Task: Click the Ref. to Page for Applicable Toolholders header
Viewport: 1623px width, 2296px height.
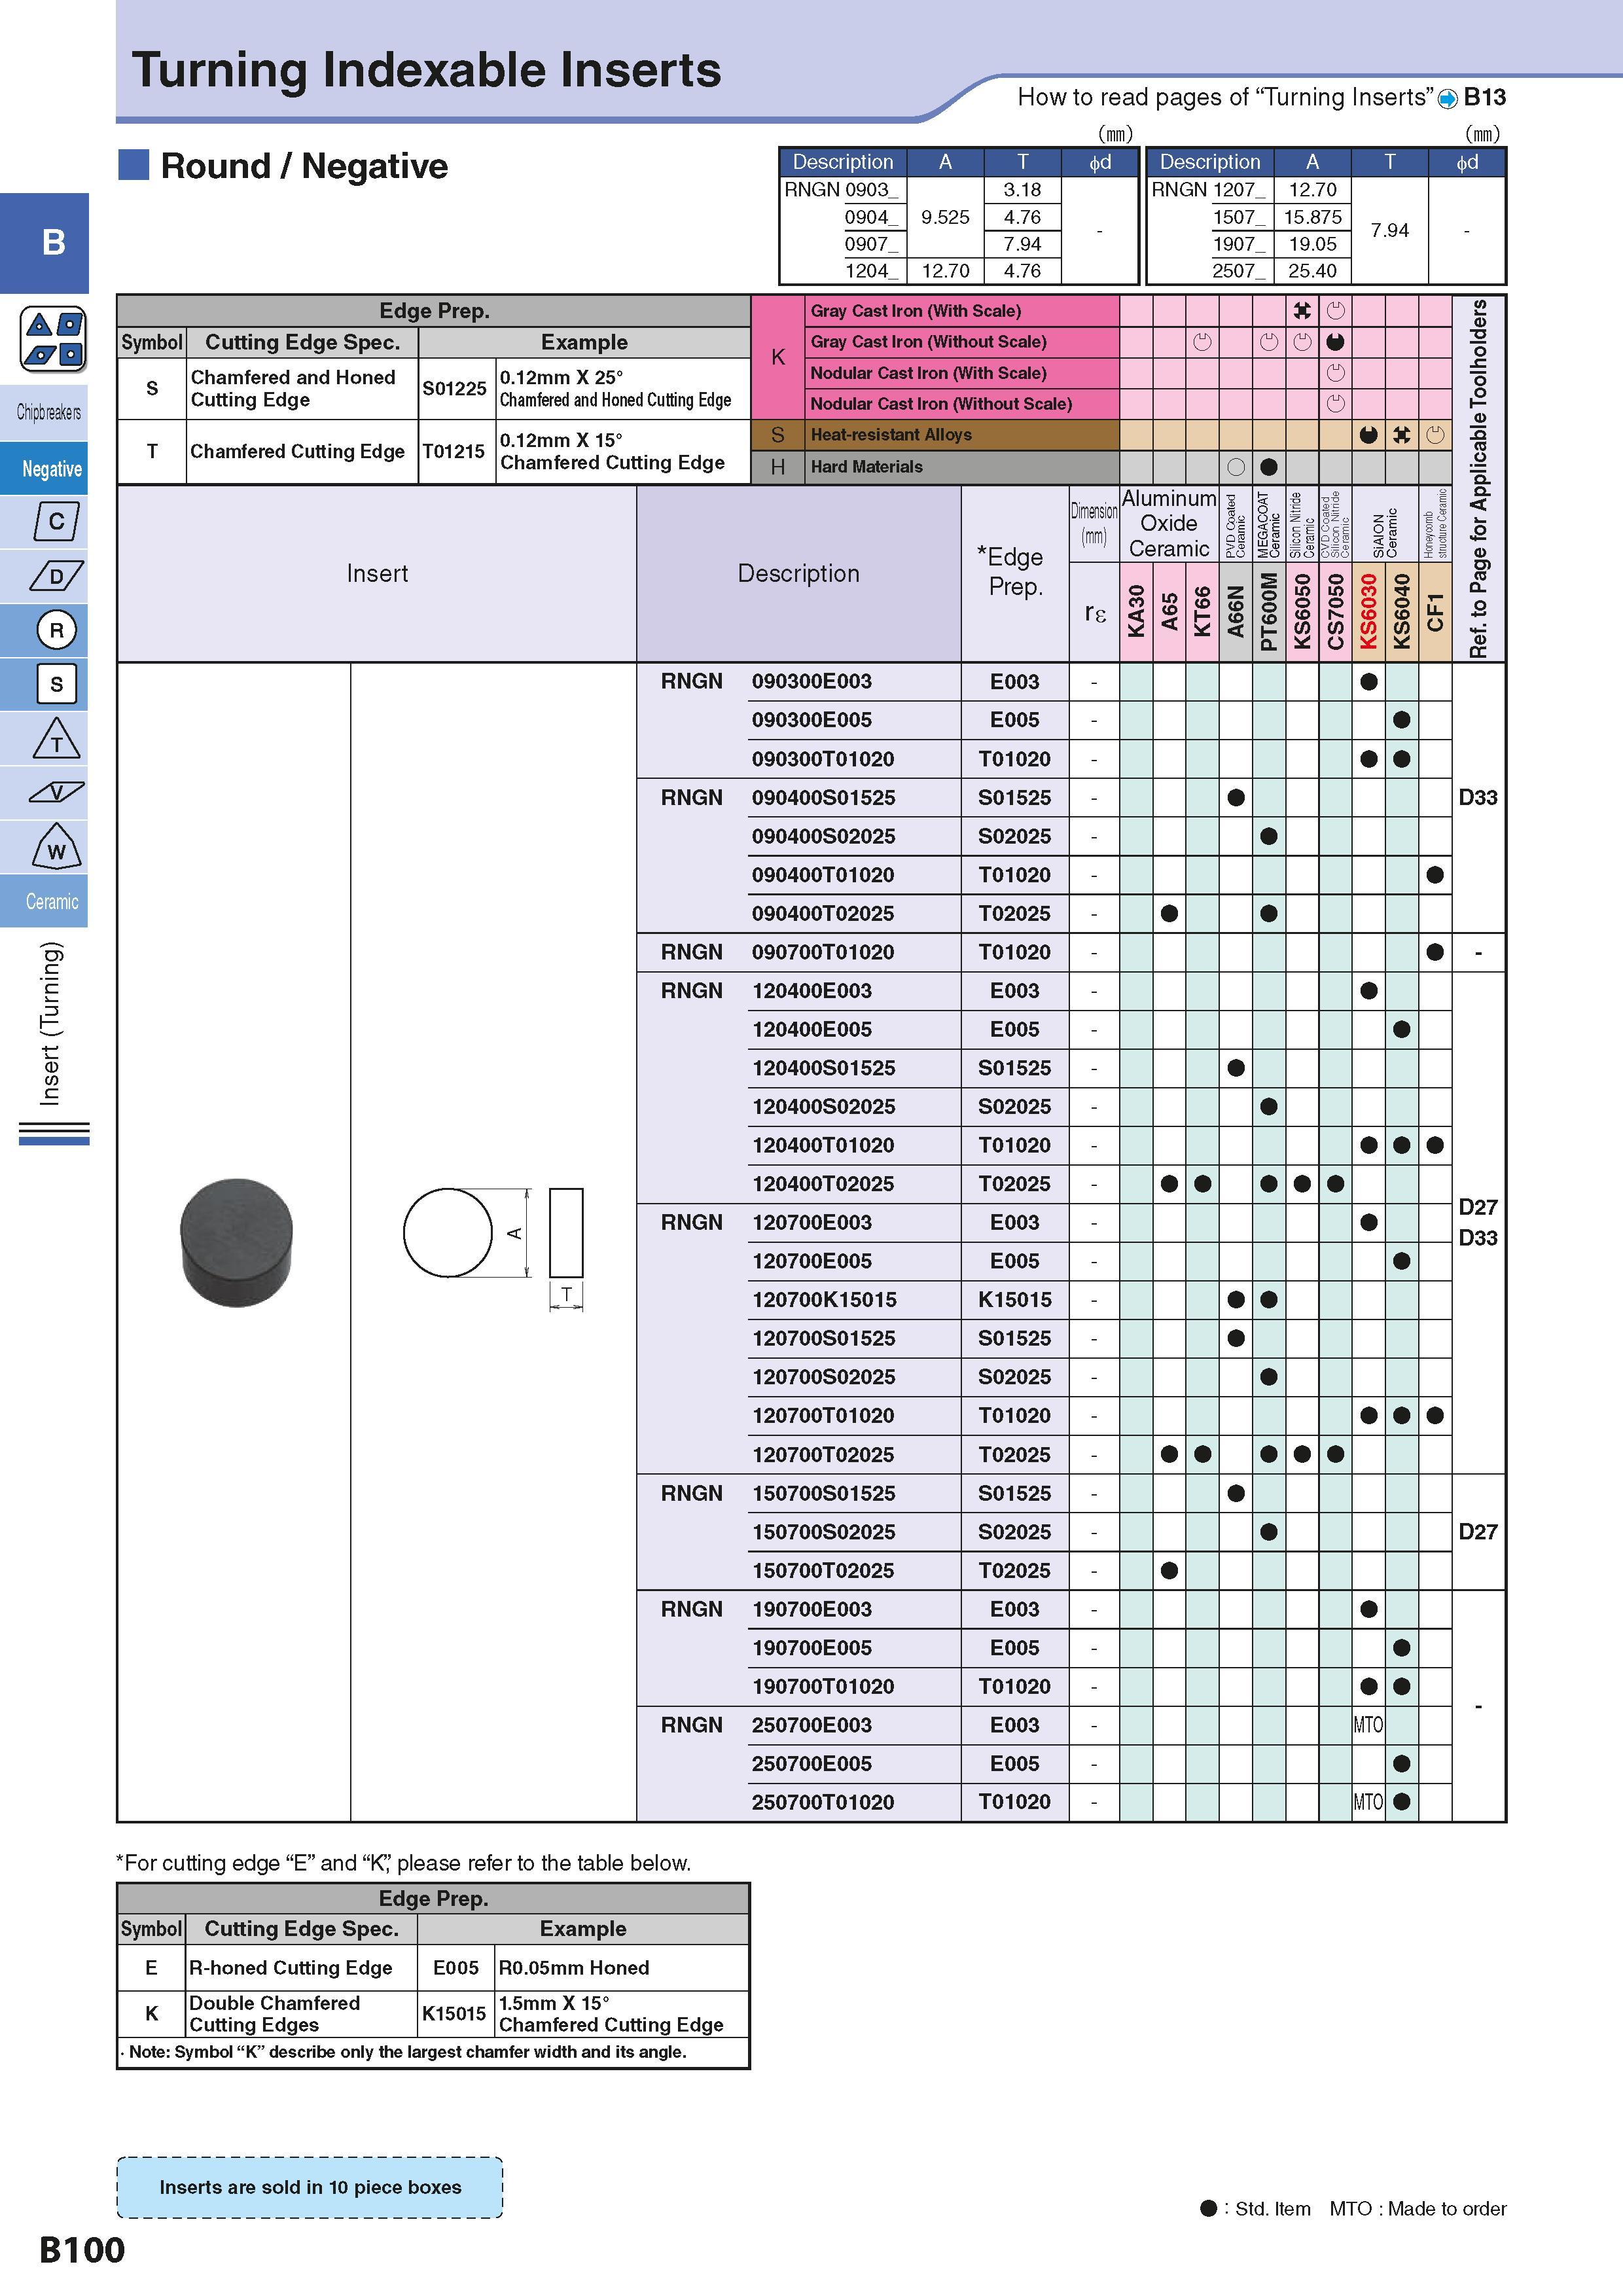Action: coord(1478,478)
